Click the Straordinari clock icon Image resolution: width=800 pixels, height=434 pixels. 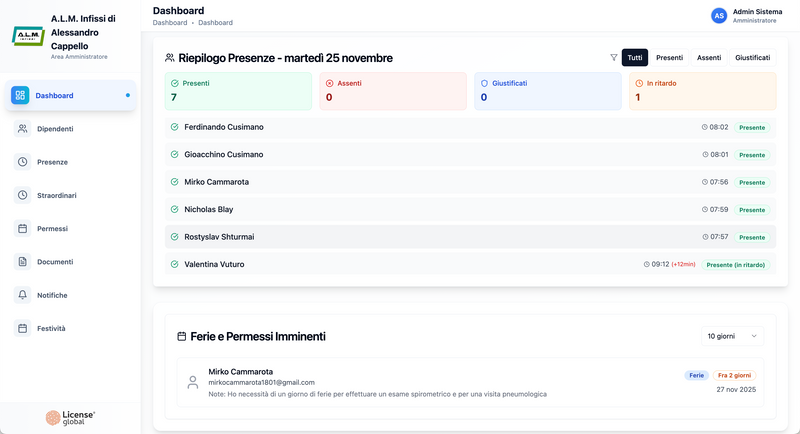coord(22,195)
